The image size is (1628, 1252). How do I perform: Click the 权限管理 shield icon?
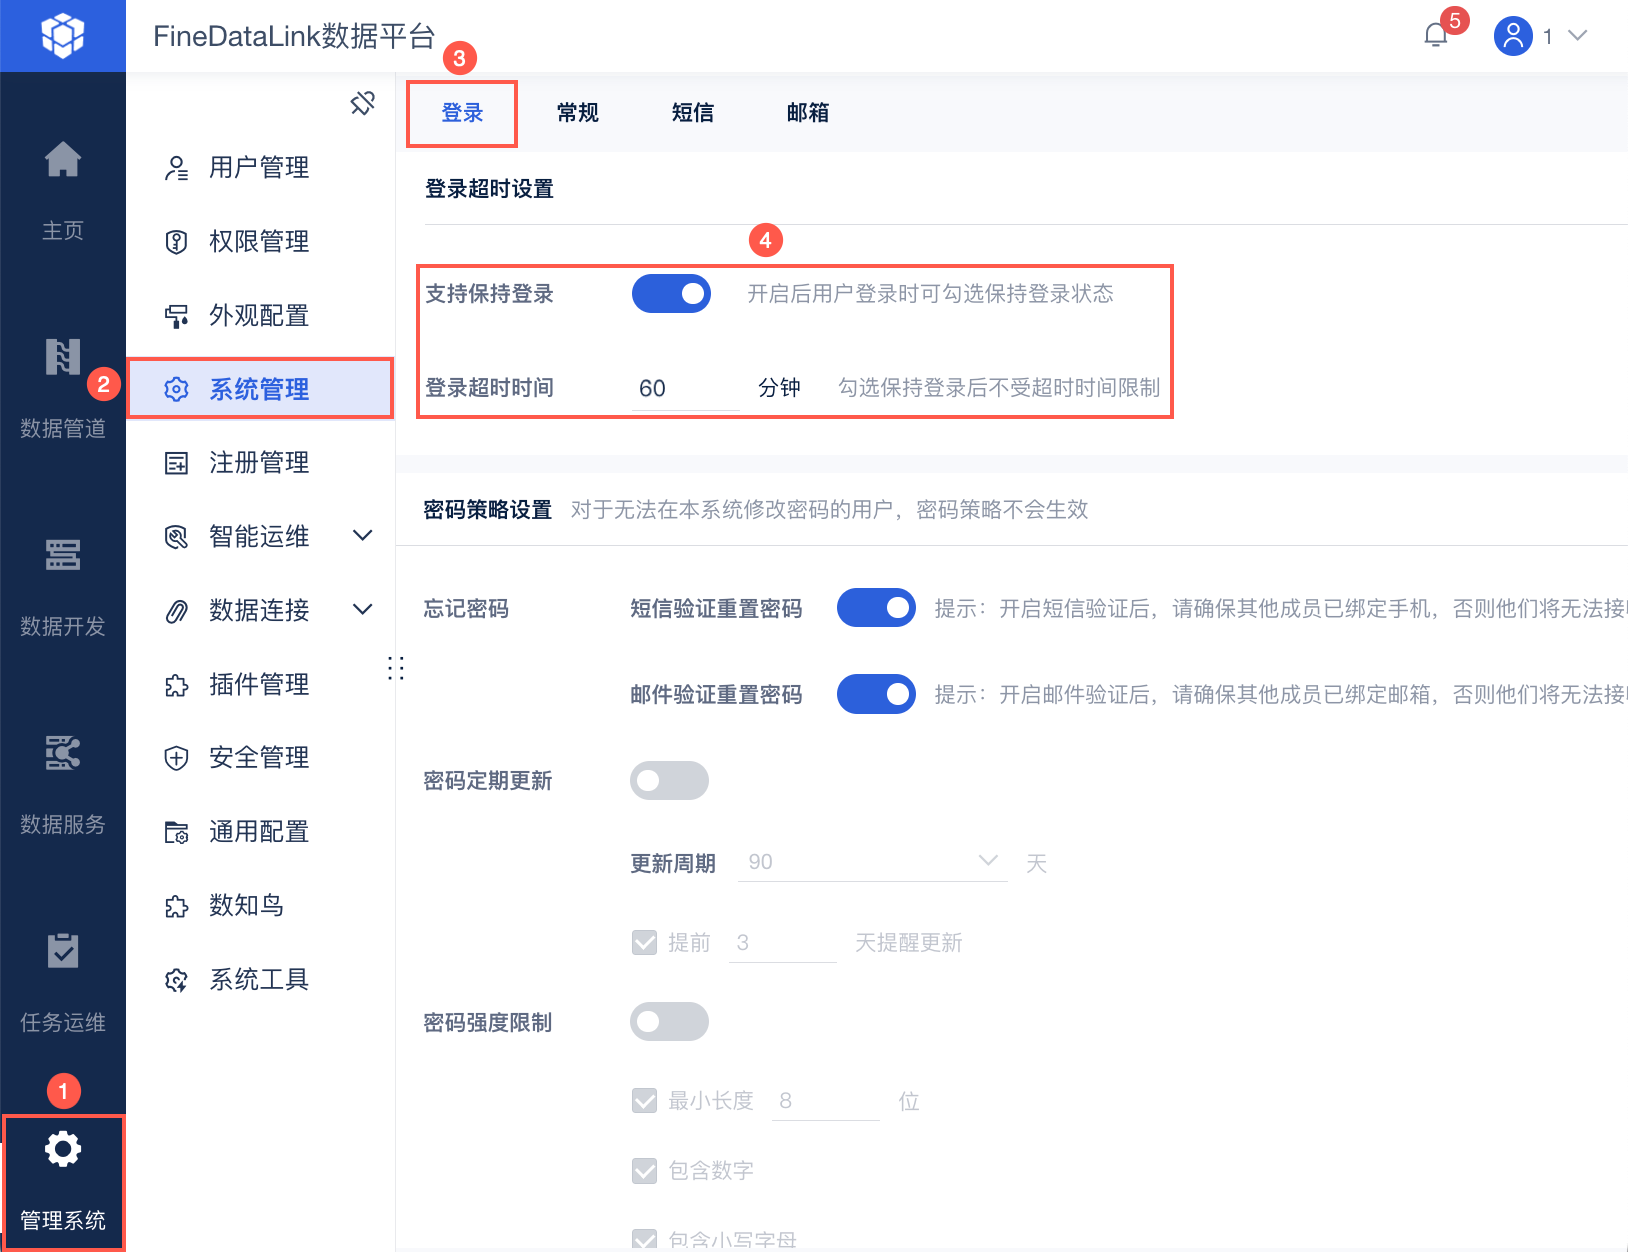click(176, 242)
